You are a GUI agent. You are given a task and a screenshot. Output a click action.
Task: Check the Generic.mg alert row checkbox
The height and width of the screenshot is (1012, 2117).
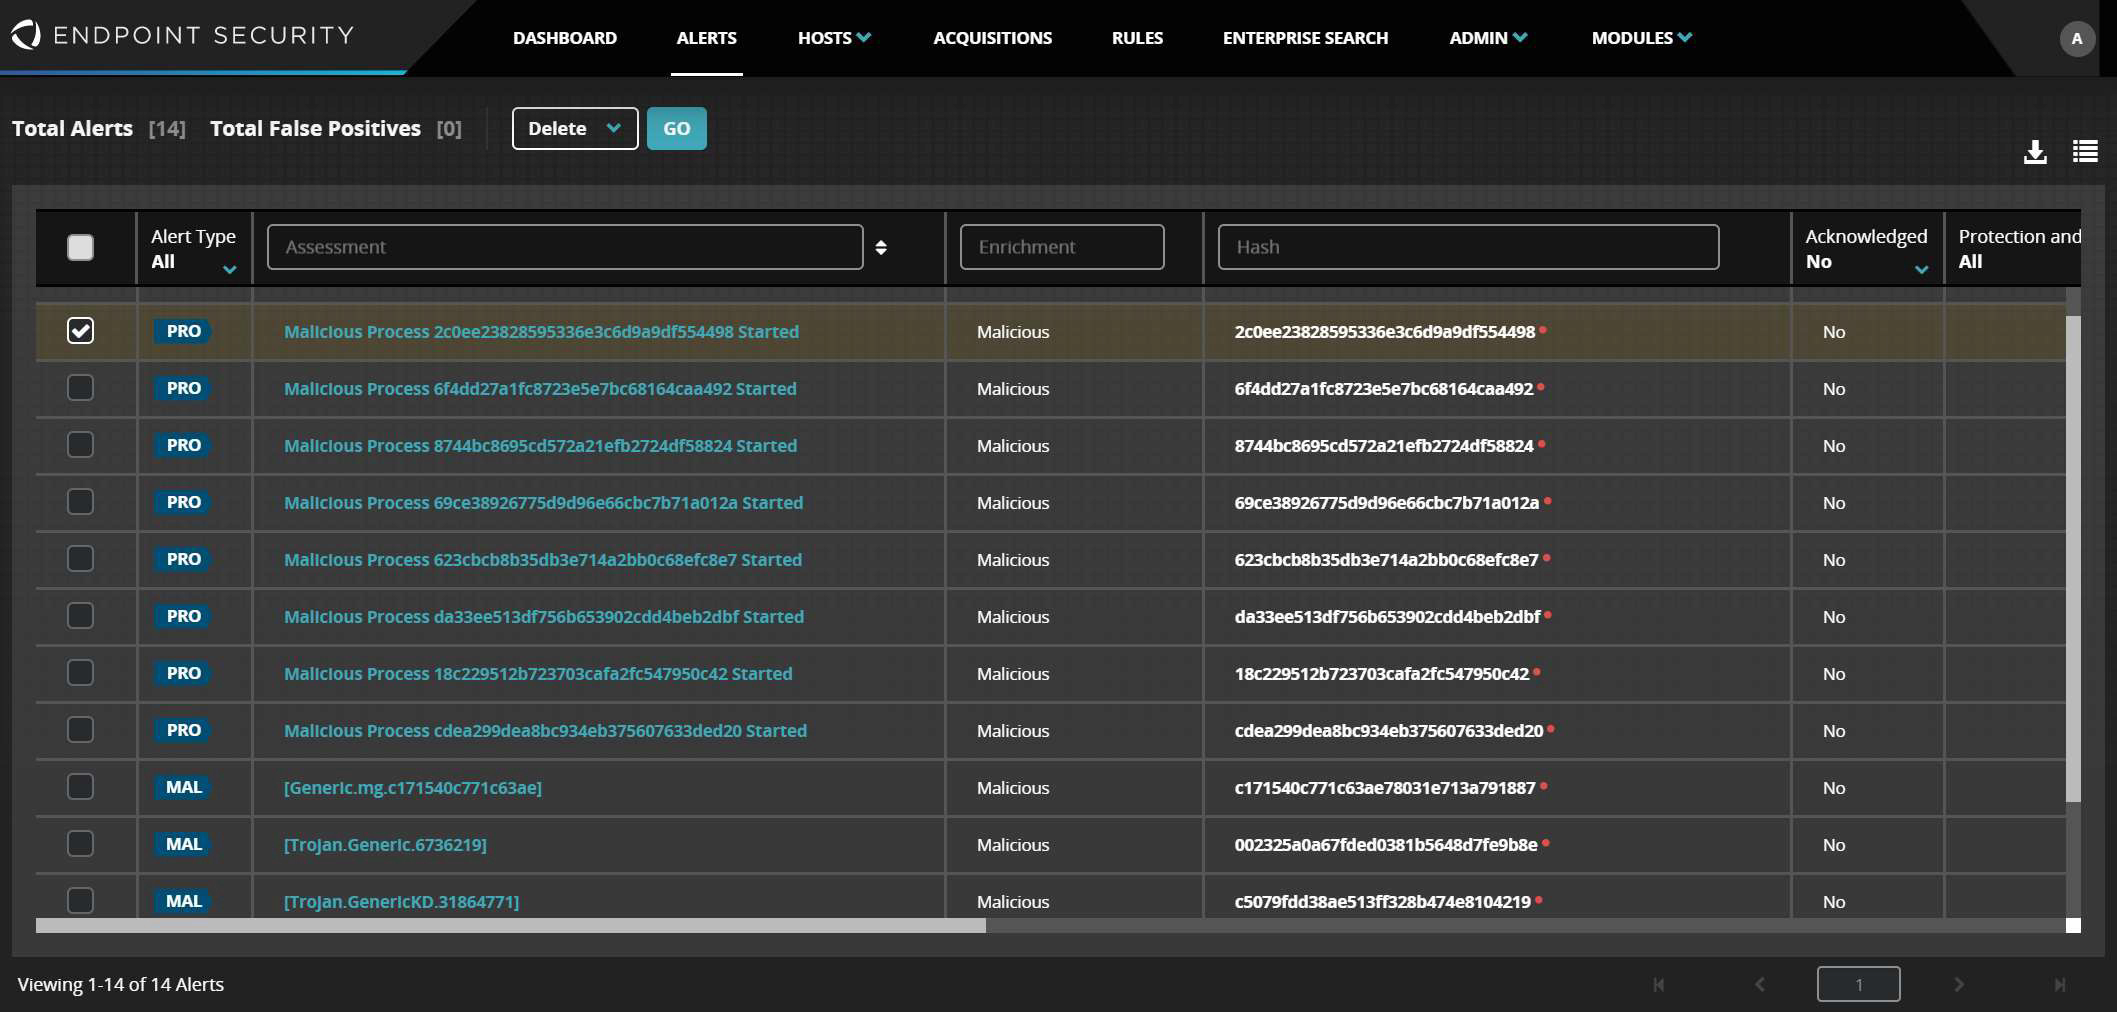coord(80,787)
